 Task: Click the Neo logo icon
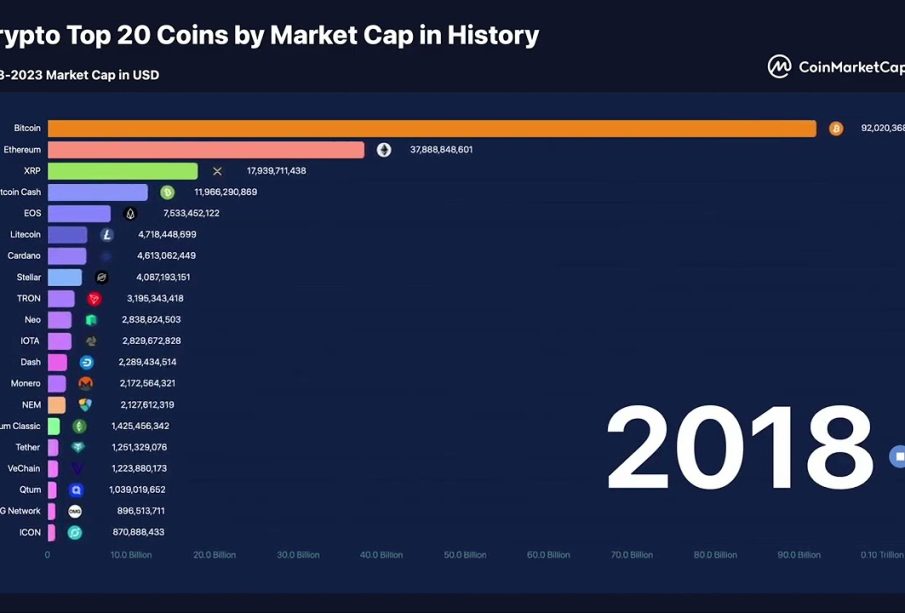pyautogui.click(x=91, y=320)
